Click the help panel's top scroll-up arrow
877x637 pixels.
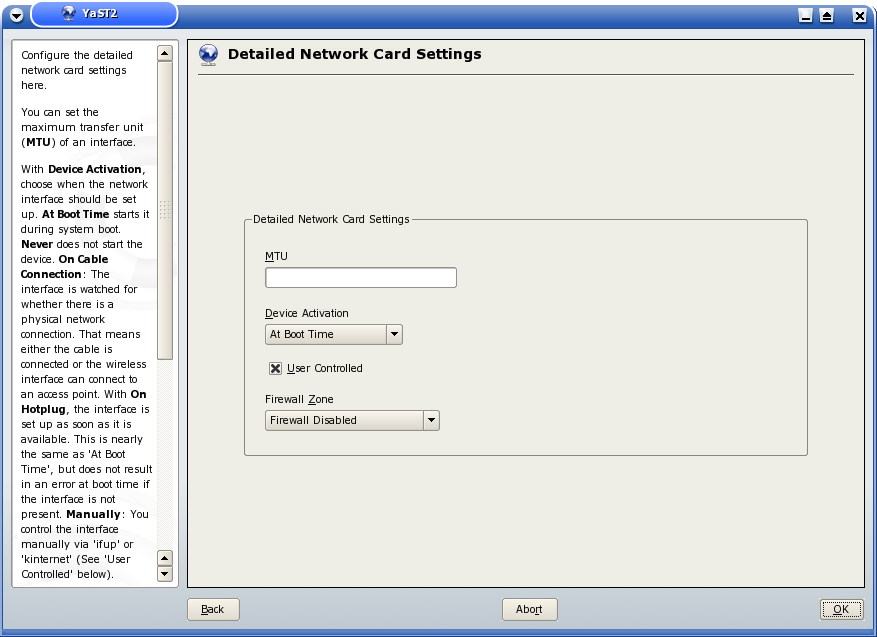(x=165, y=53)
